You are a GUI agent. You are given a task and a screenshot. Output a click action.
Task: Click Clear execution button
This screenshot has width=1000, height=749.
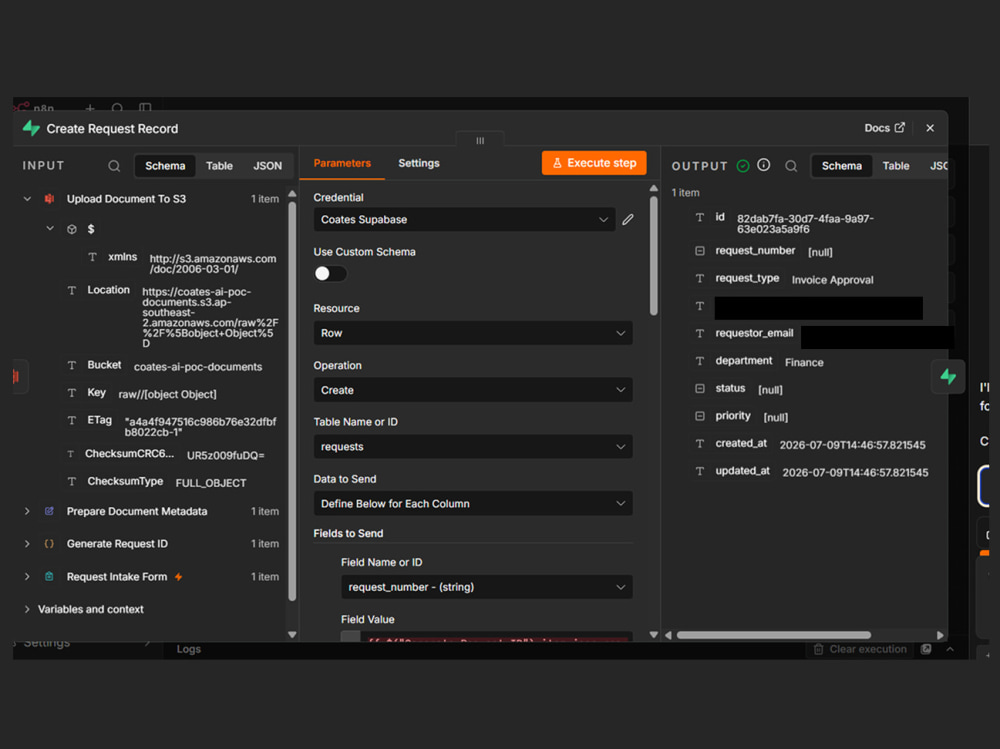[860, 649]
